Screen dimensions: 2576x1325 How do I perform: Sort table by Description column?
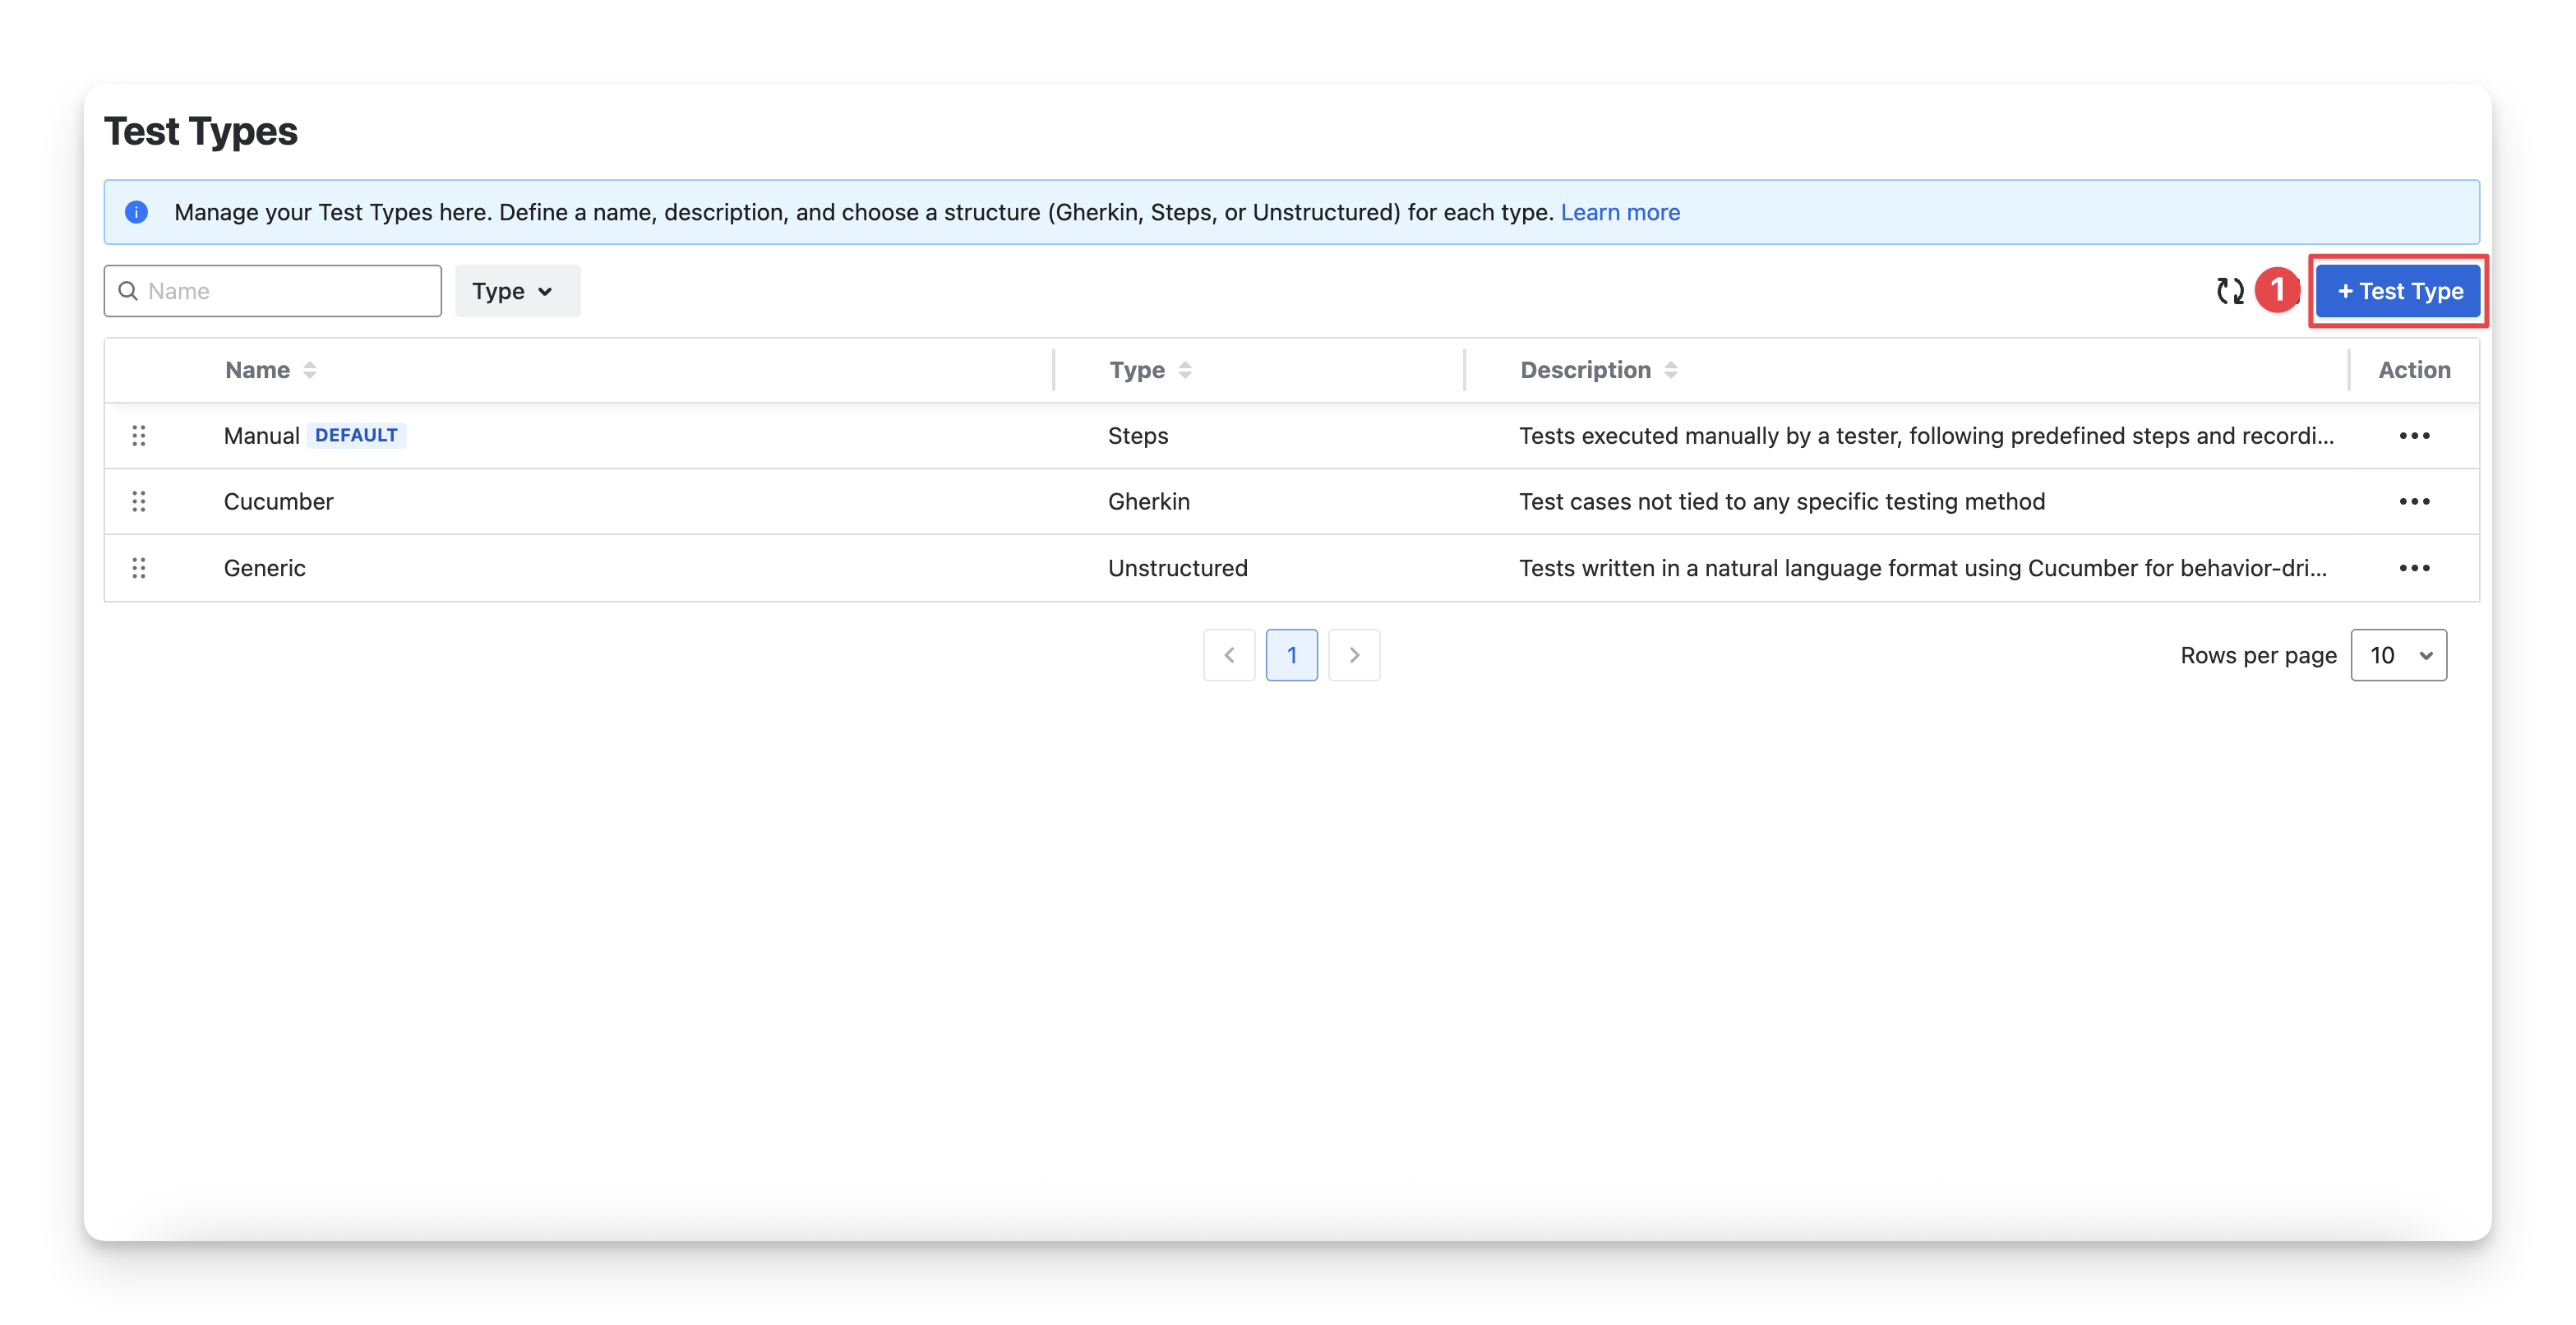pyautogui.click(x=1670, y=370)
